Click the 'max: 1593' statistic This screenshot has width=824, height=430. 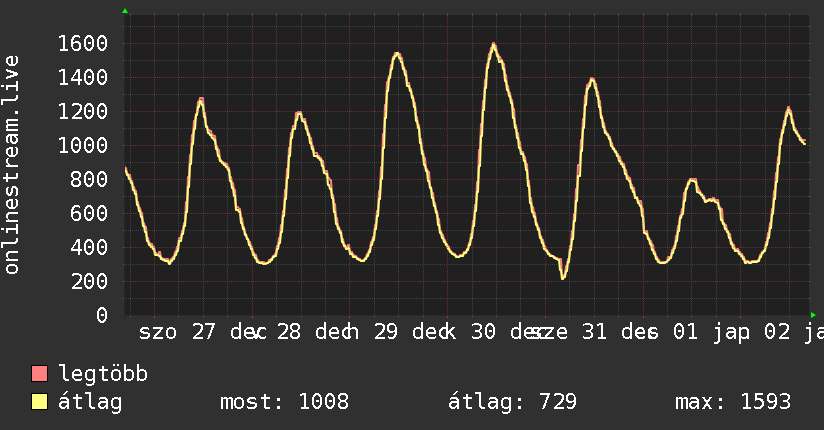(x=733, y=402)
